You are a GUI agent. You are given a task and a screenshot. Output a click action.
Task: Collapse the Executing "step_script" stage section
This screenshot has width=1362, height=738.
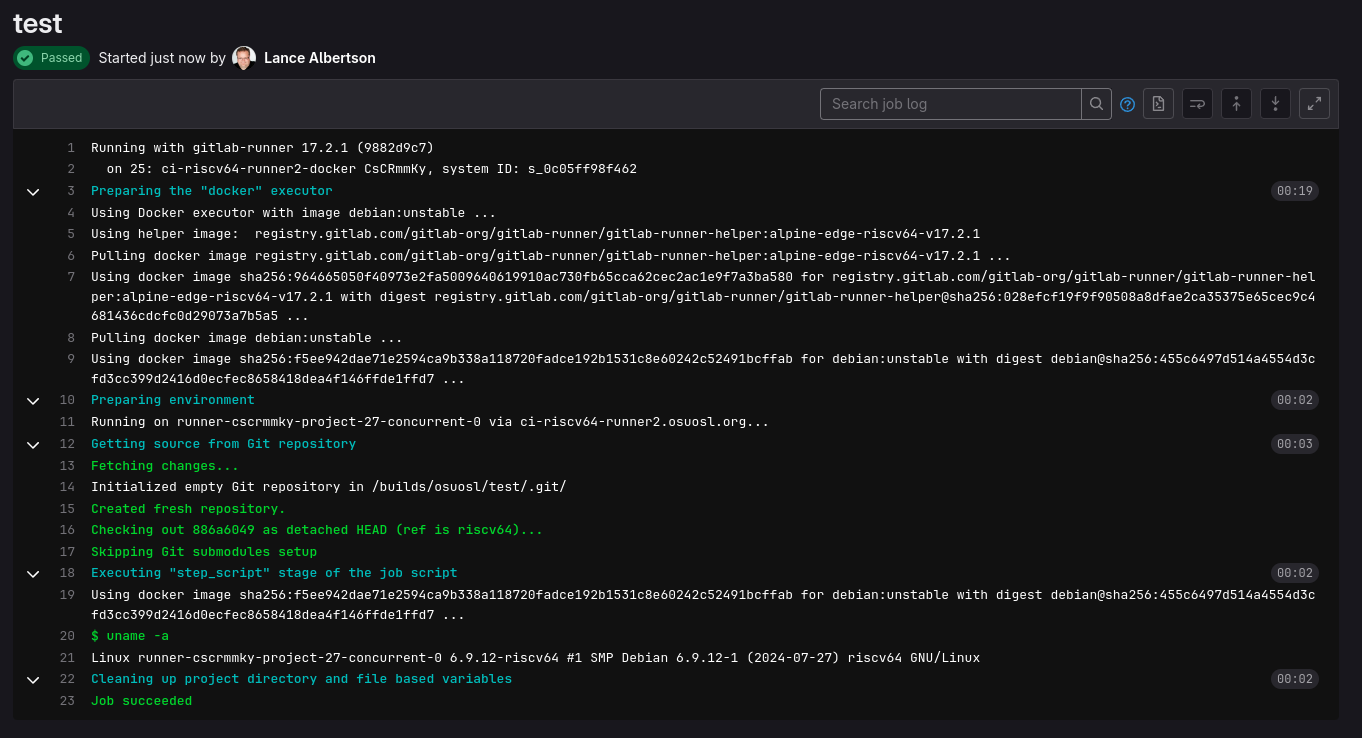point(33,573)
